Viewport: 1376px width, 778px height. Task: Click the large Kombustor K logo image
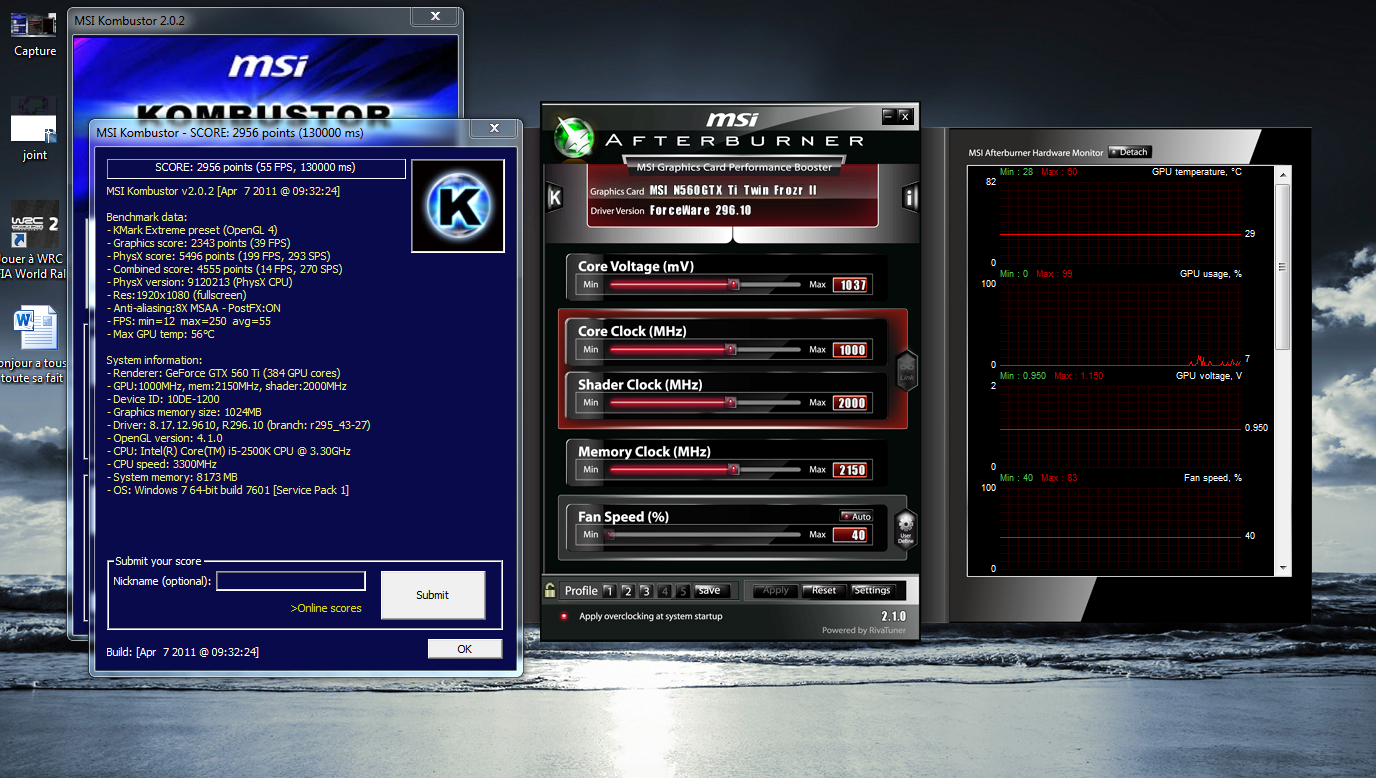[458, 206]
